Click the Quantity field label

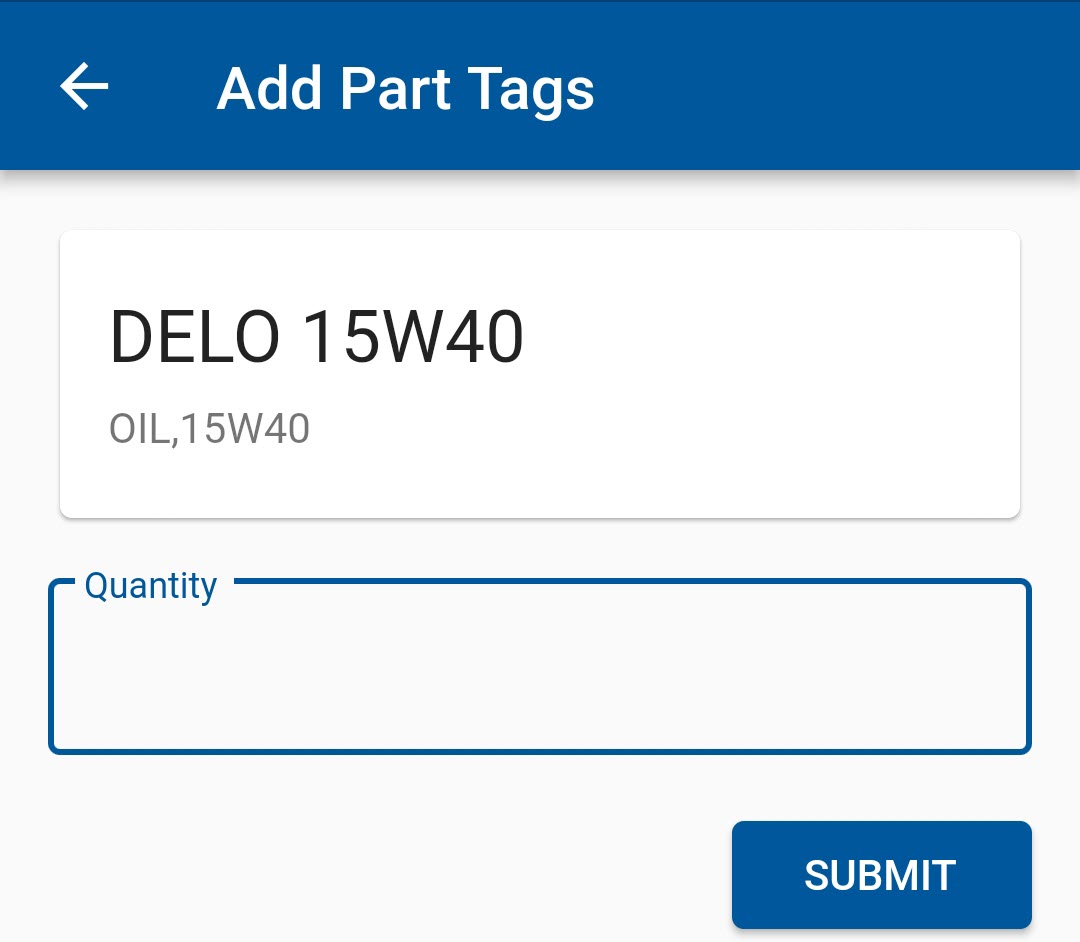[x=150, y=585]
